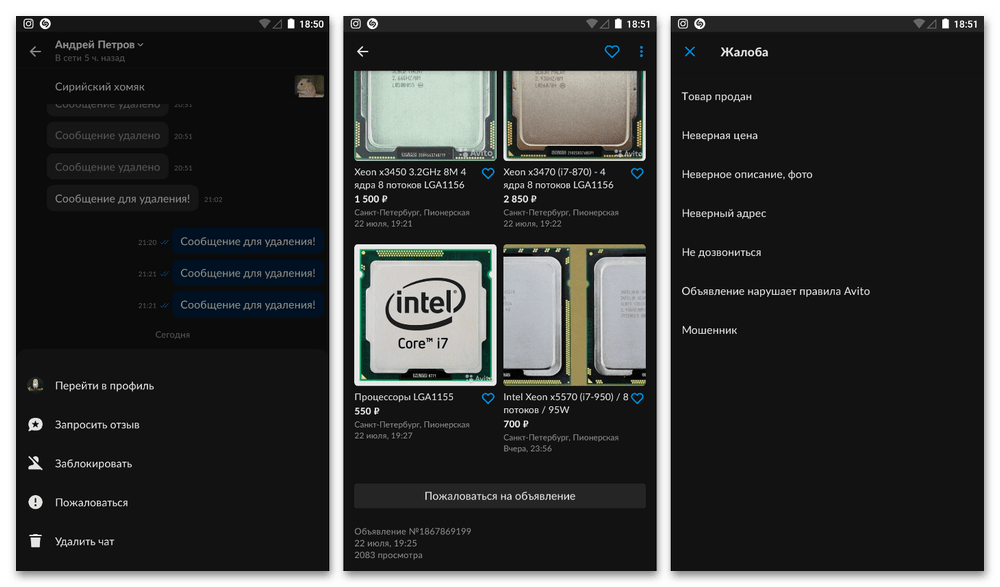
Task: Close the Жалоба screen with X icon
Action: coord(690,52)
